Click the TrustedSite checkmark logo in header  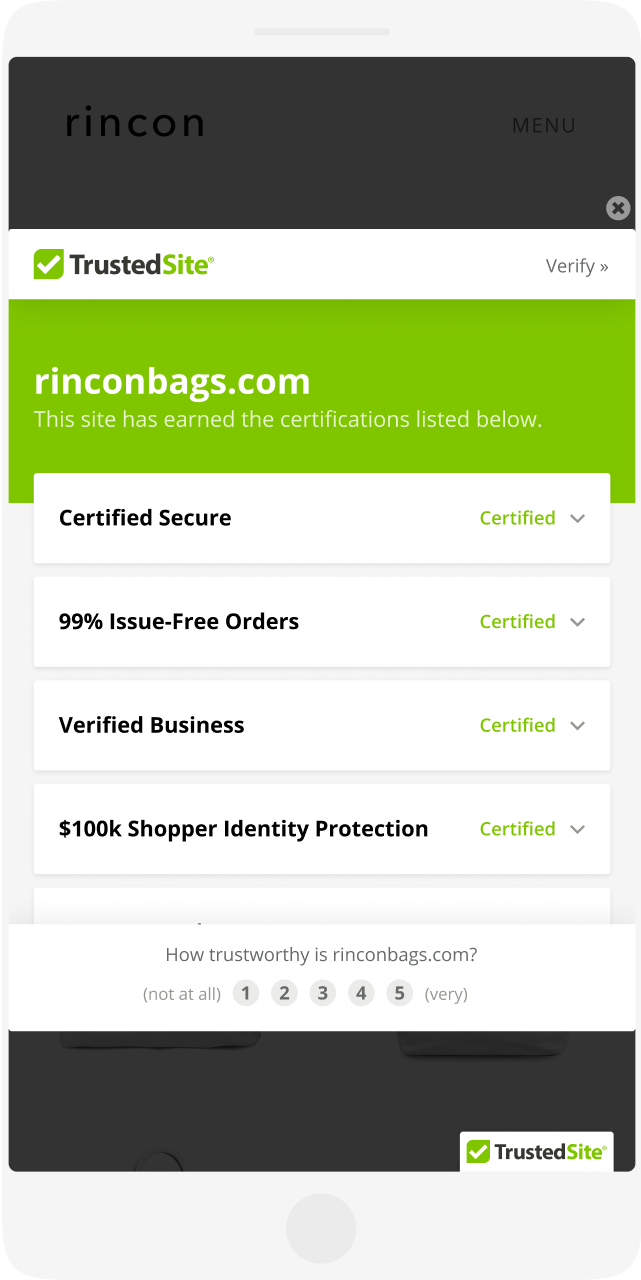click(x=124, y=265)
